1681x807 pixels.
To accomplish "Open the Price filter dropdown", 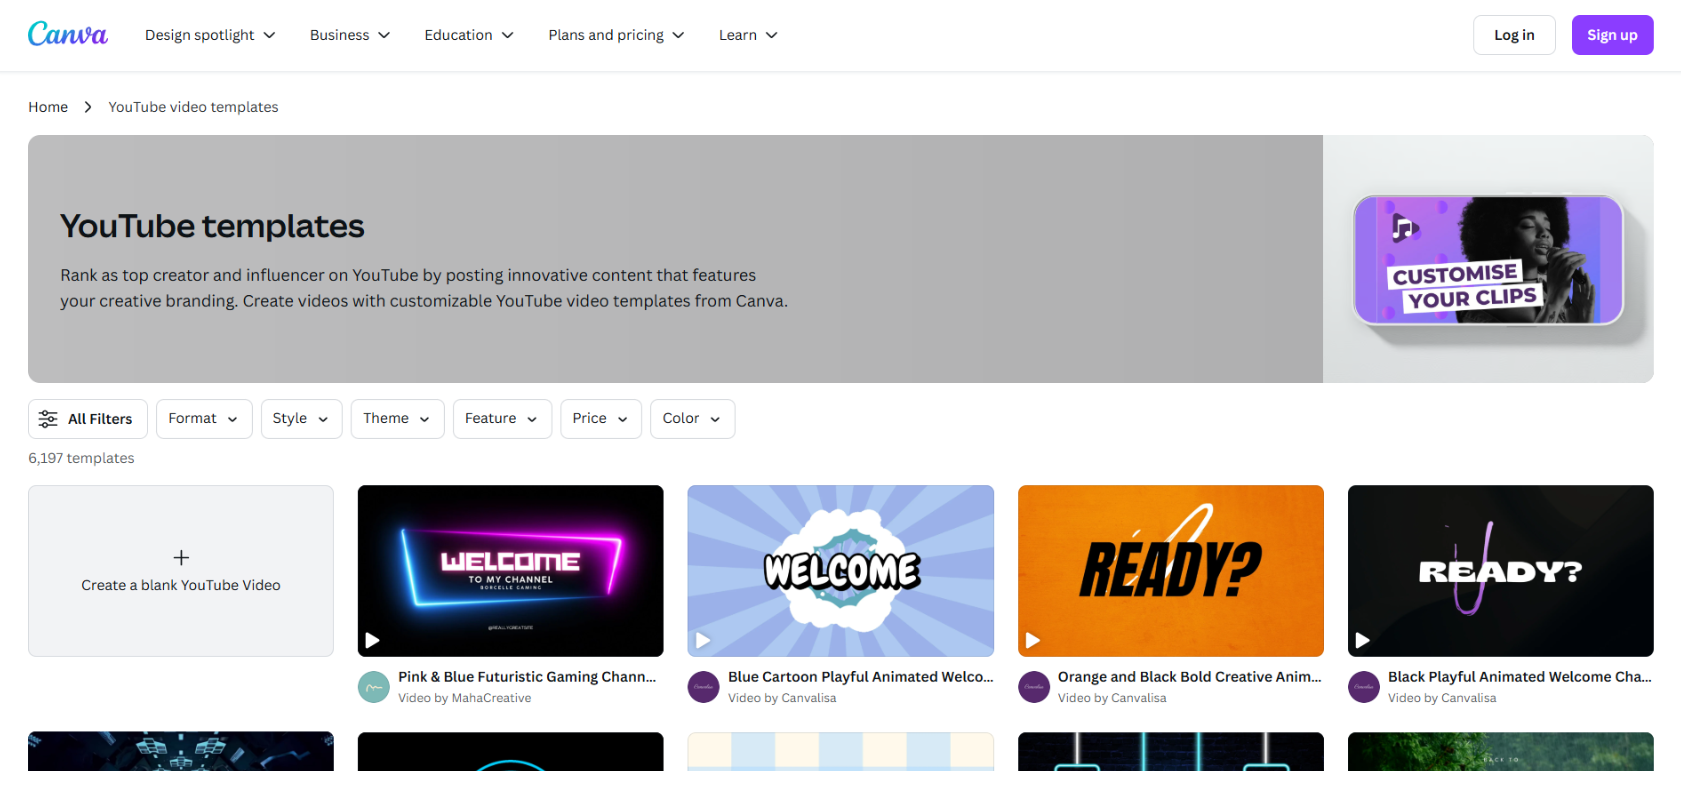I will click(601, 419).
